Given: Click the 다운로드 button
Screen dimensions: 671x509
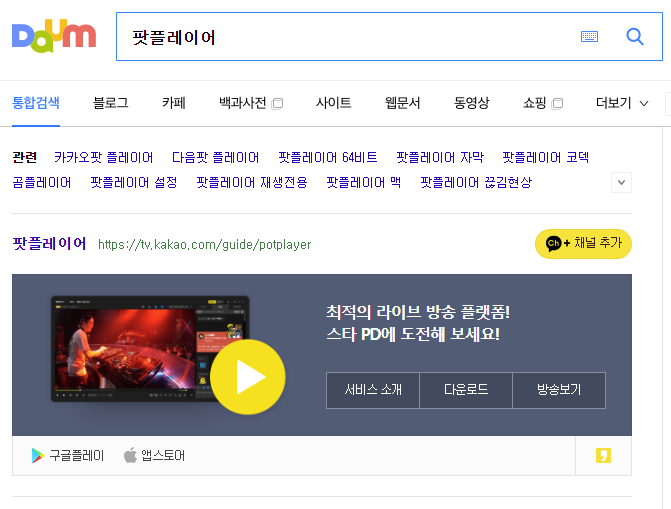Looking at the screenshot, I should (x=466, y=390).
